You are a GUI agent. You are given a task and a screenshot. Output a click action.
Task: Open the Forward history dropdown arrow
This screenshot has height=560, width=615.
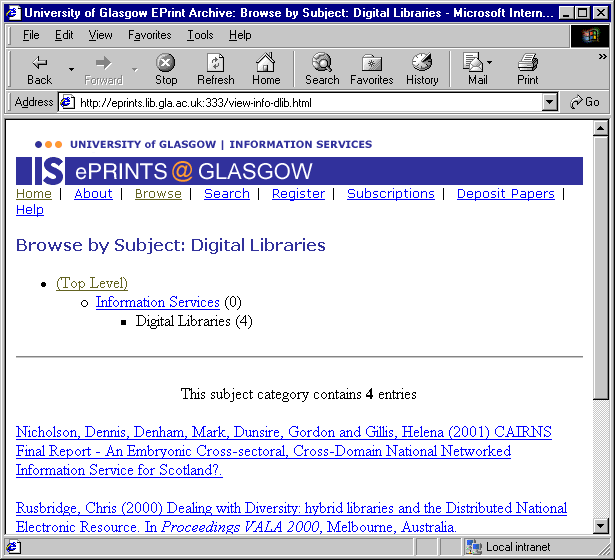click(x=135, y=69)
